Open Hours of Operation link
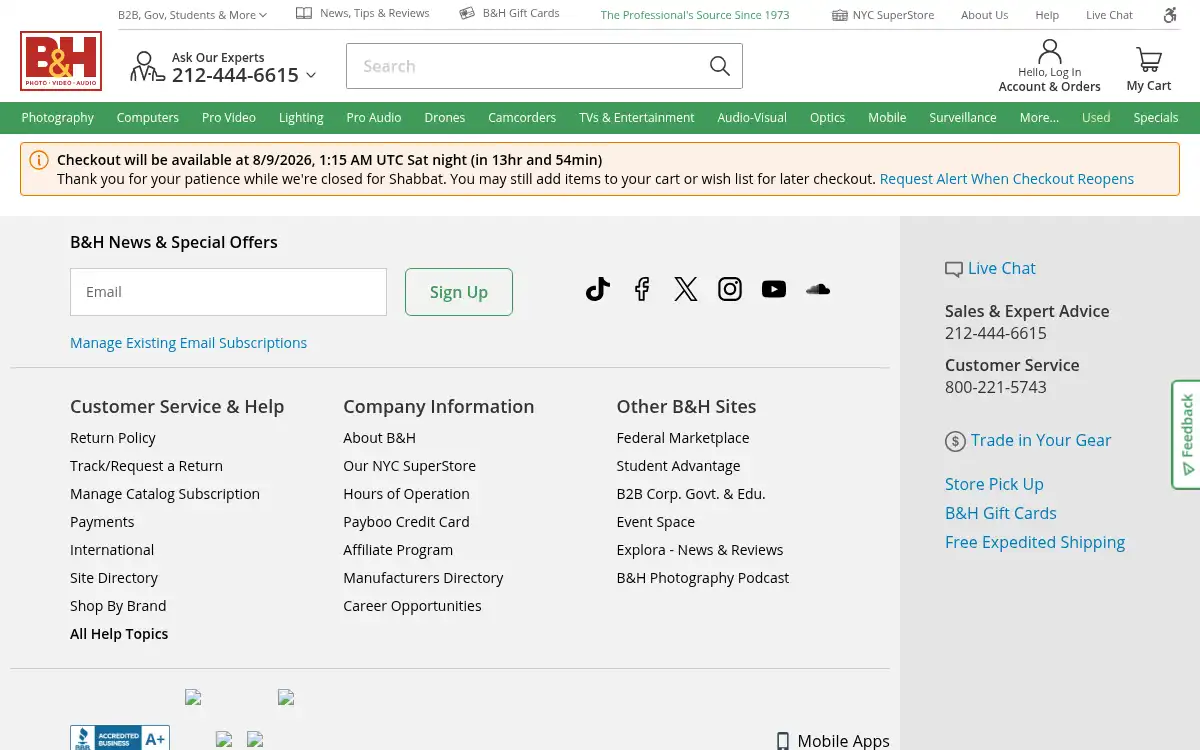 (x=406, y=494)
